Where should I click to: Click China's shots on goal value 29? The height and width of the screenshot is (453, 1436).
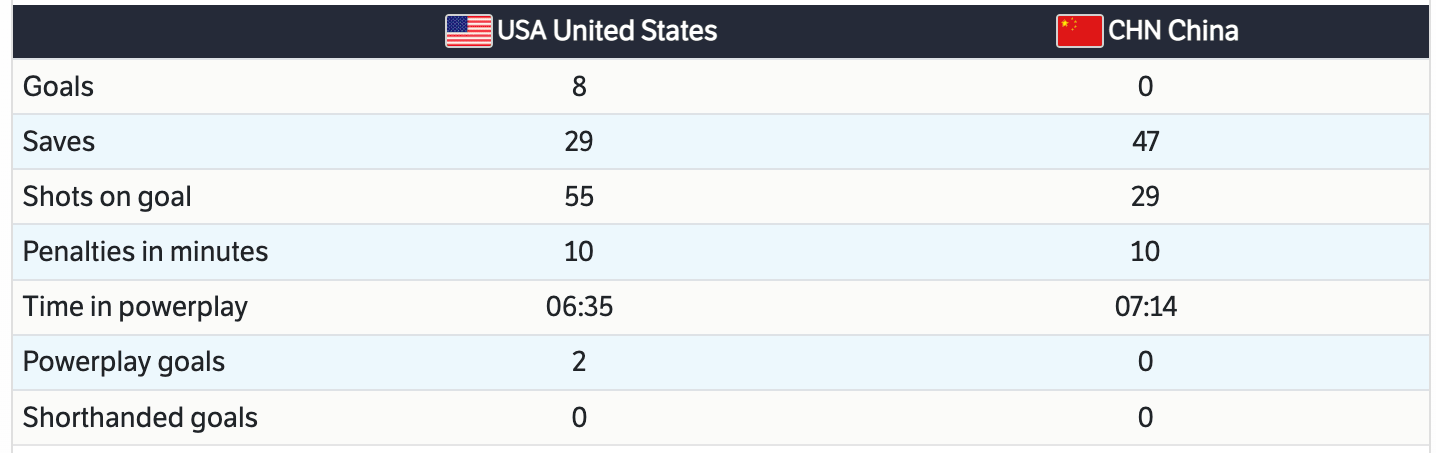[x=1145, y=197]
